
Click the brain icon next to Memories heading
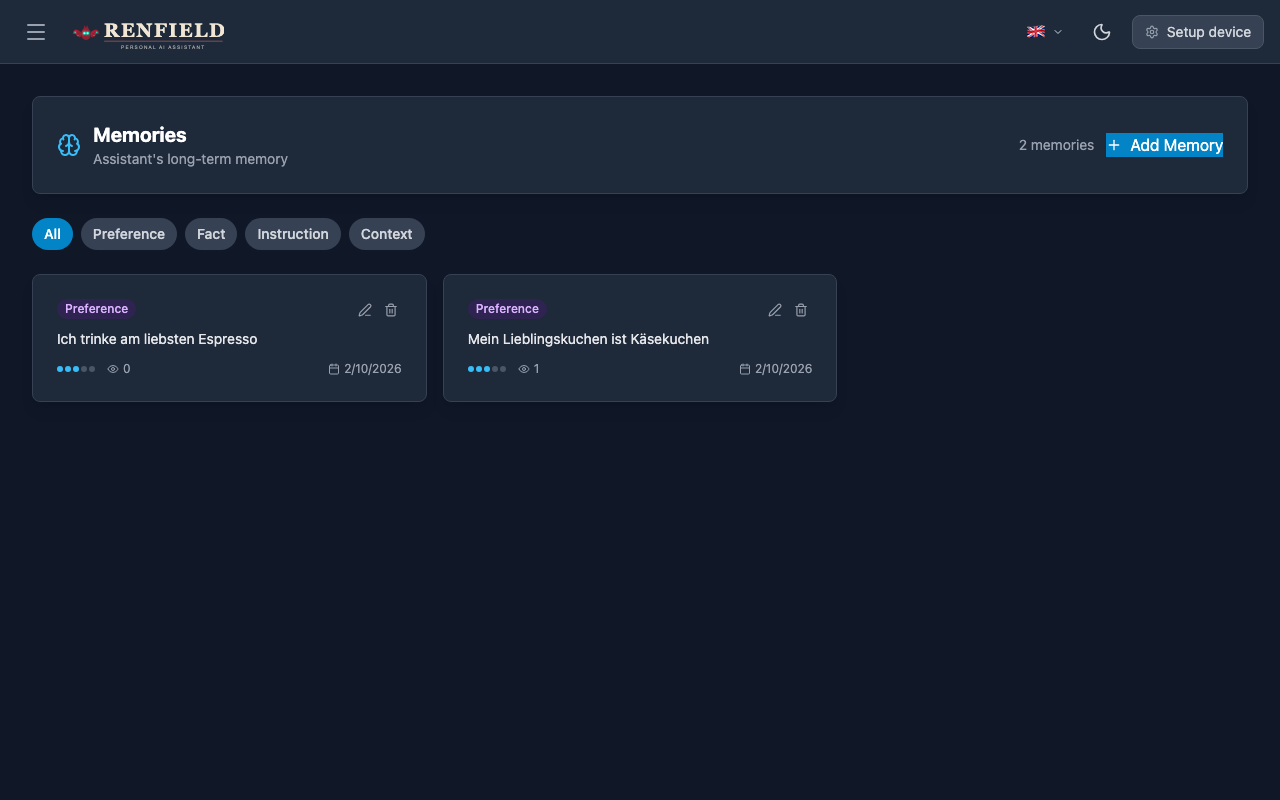68,145
